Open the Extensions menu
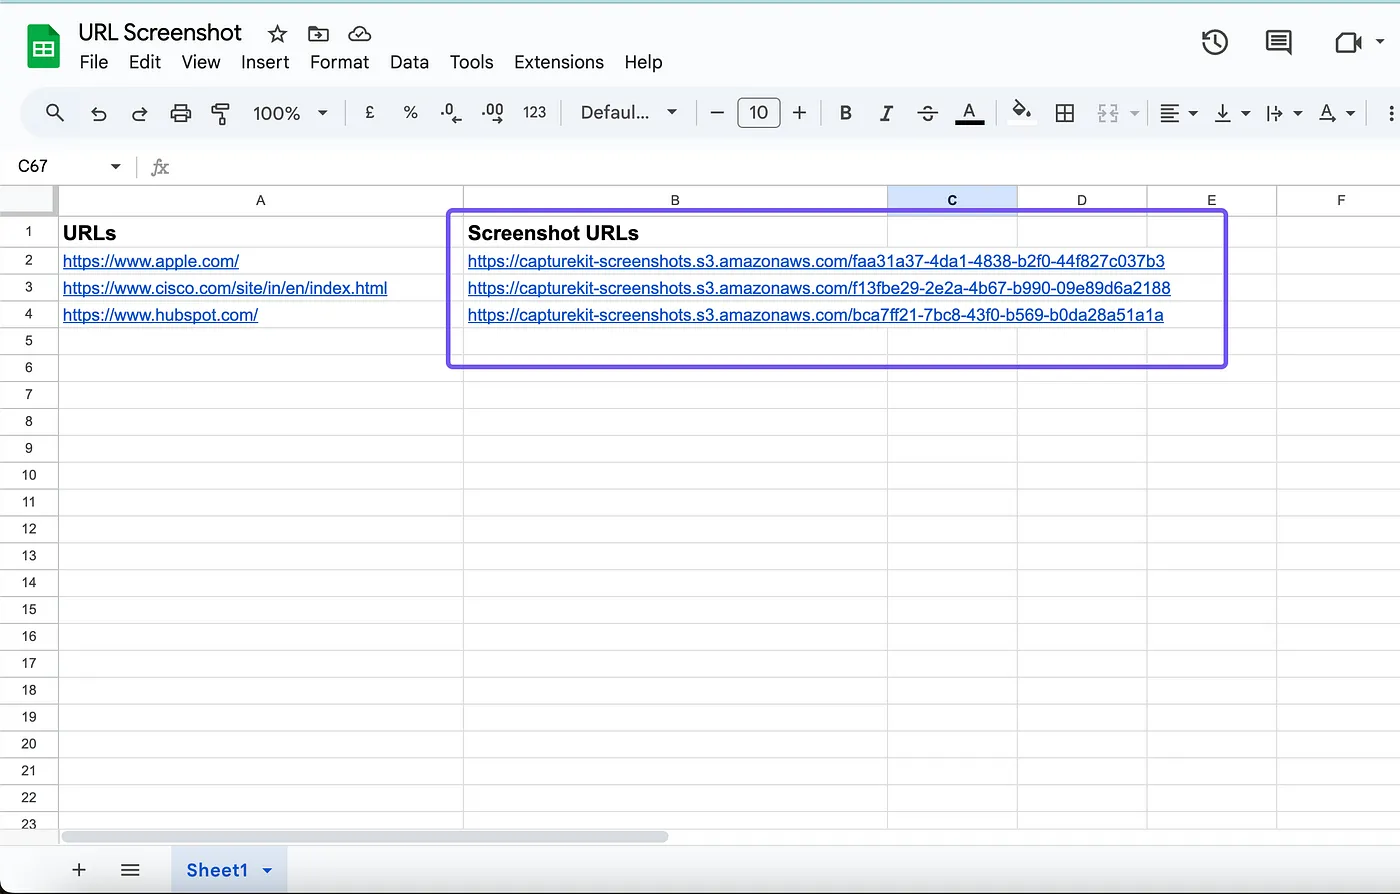This screenshot has height=894, width=1400. point(558,62)
